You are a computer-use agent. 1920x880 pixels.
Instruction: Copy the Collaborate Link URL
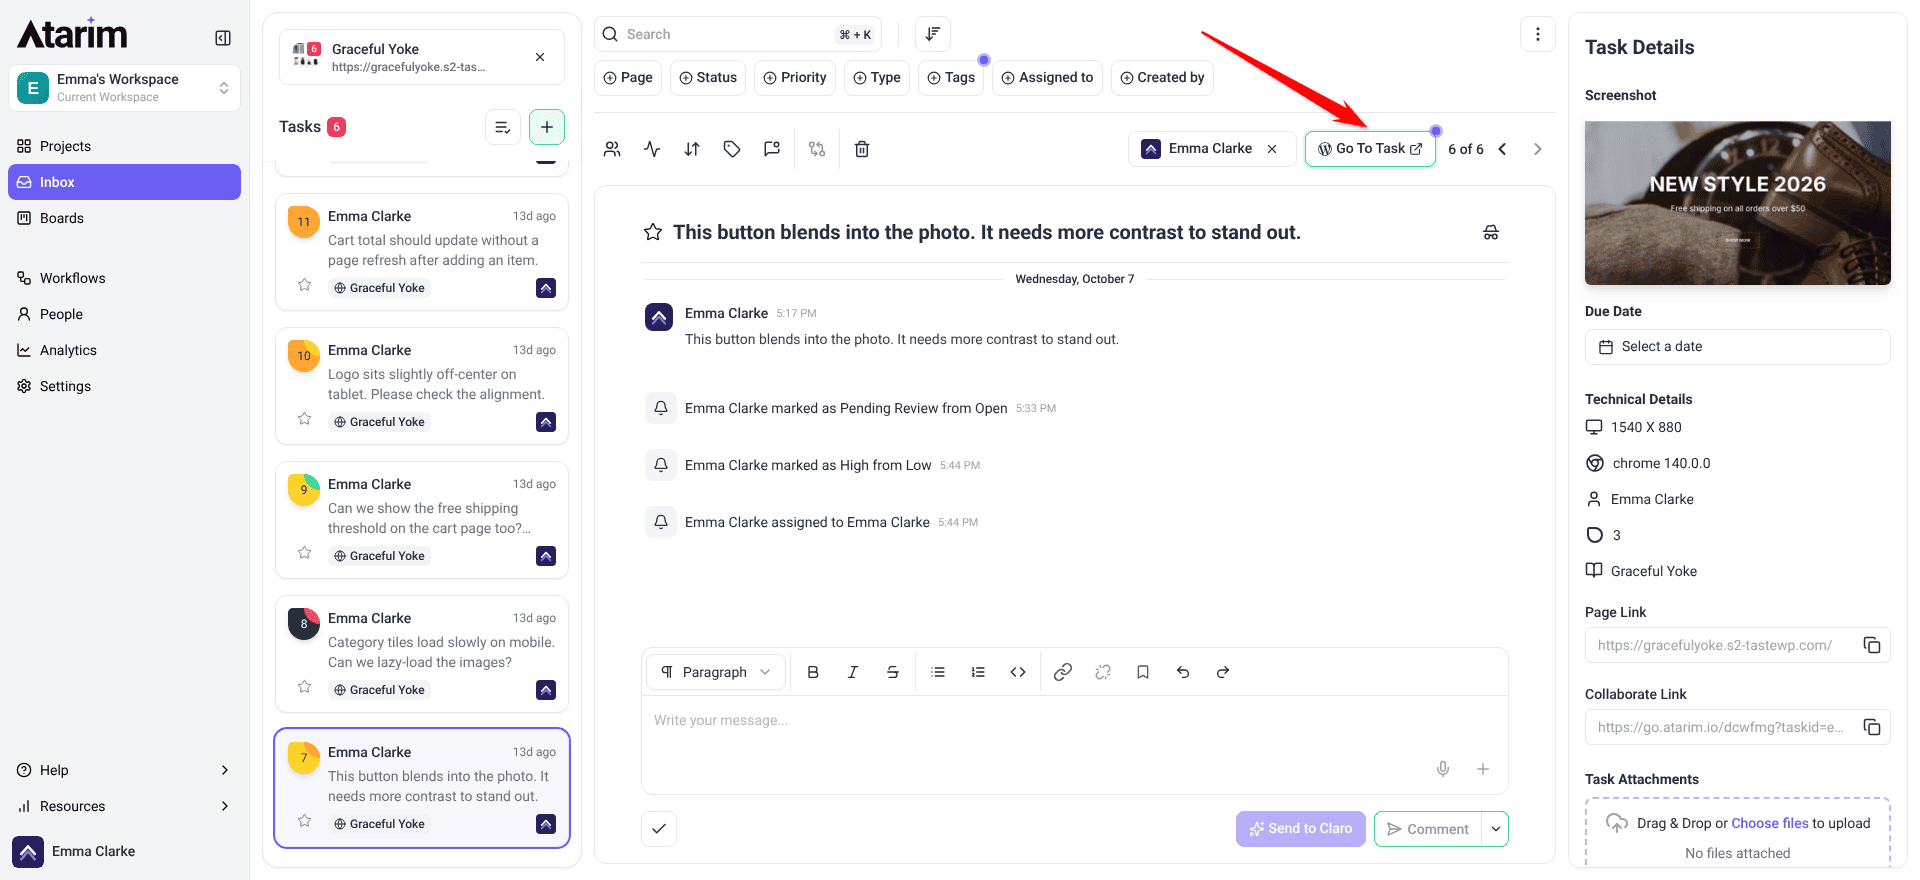[x=1872, y=727]
